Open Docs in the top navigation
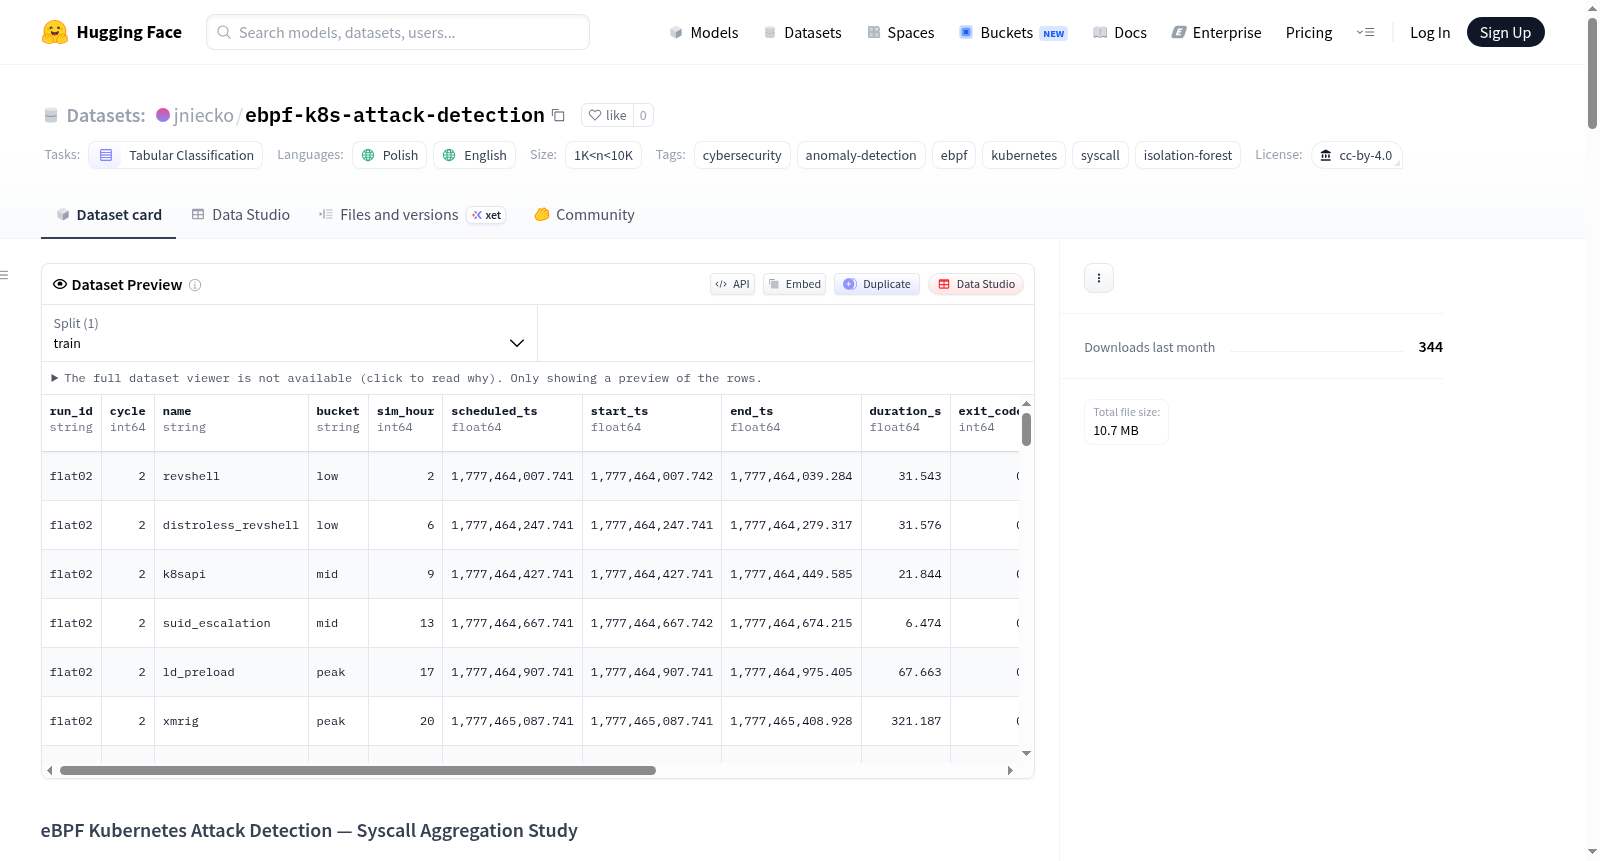The image size is (1600, 861). tap(1120, 32)
